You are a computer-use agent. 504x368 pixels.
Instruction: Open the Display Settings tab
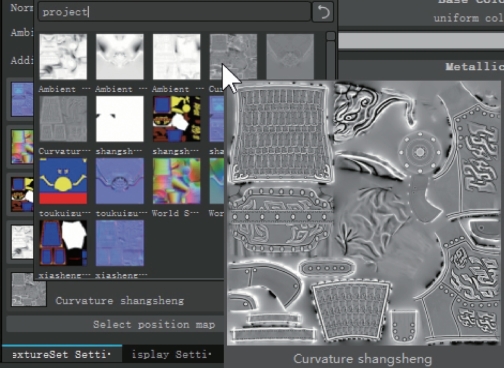172,354
